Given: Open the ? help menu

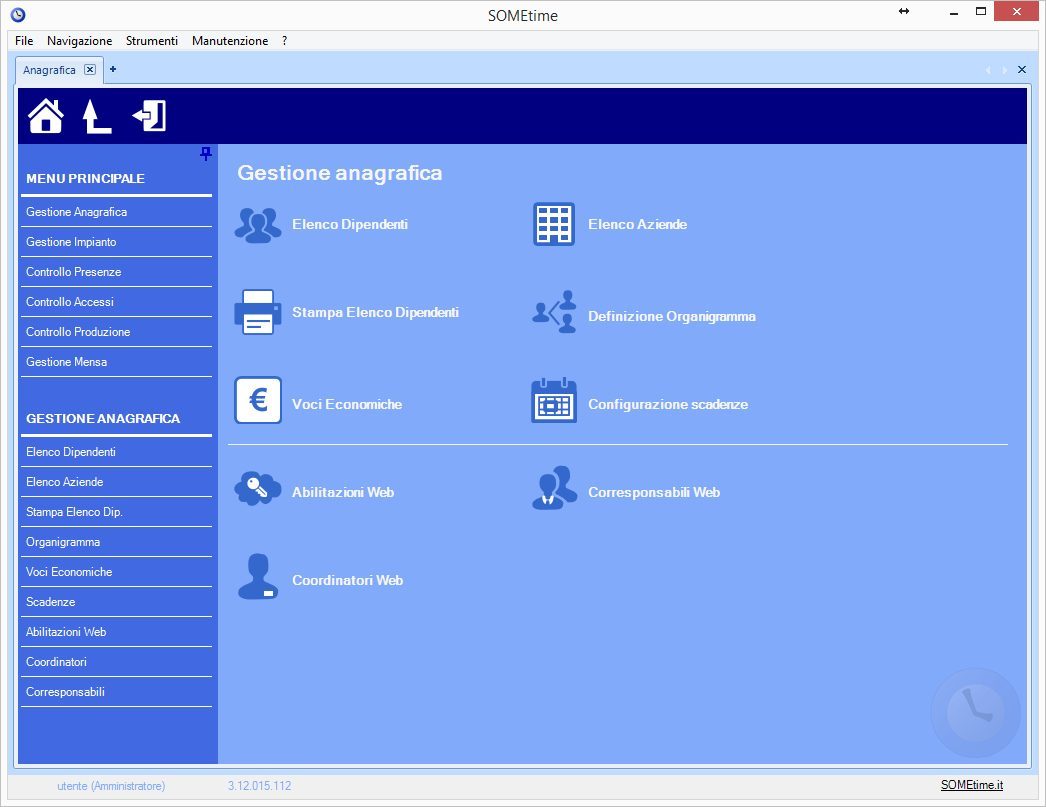Looking at the screenshot, I should [284, 41].
